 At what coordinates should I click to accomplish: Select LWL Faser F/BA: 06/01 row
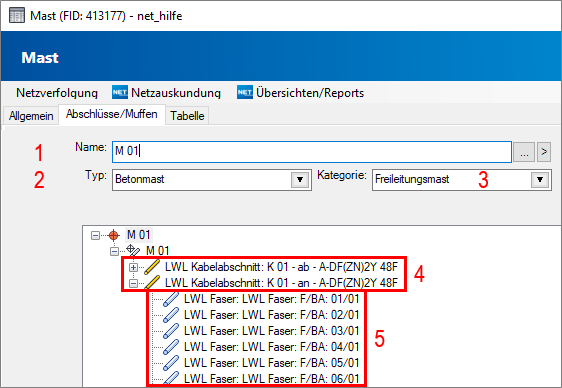click(x=271, y=378)
